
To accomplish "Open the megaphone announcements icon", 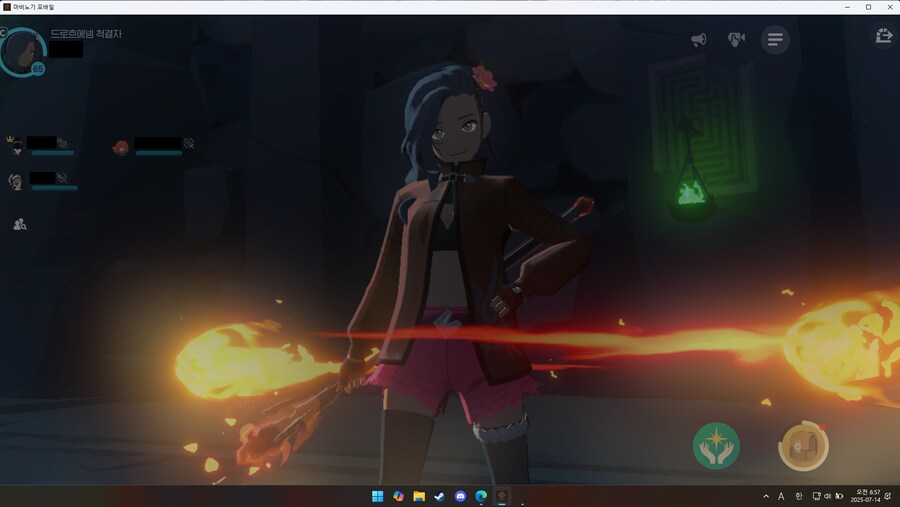I will [x=699, y=40].
